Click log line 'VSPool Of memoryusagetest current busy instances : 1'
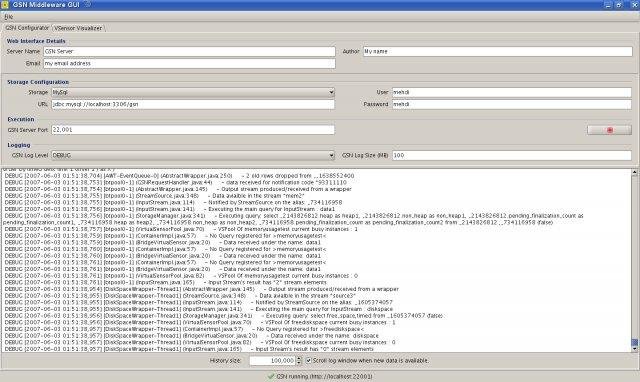 coord(180,229)
